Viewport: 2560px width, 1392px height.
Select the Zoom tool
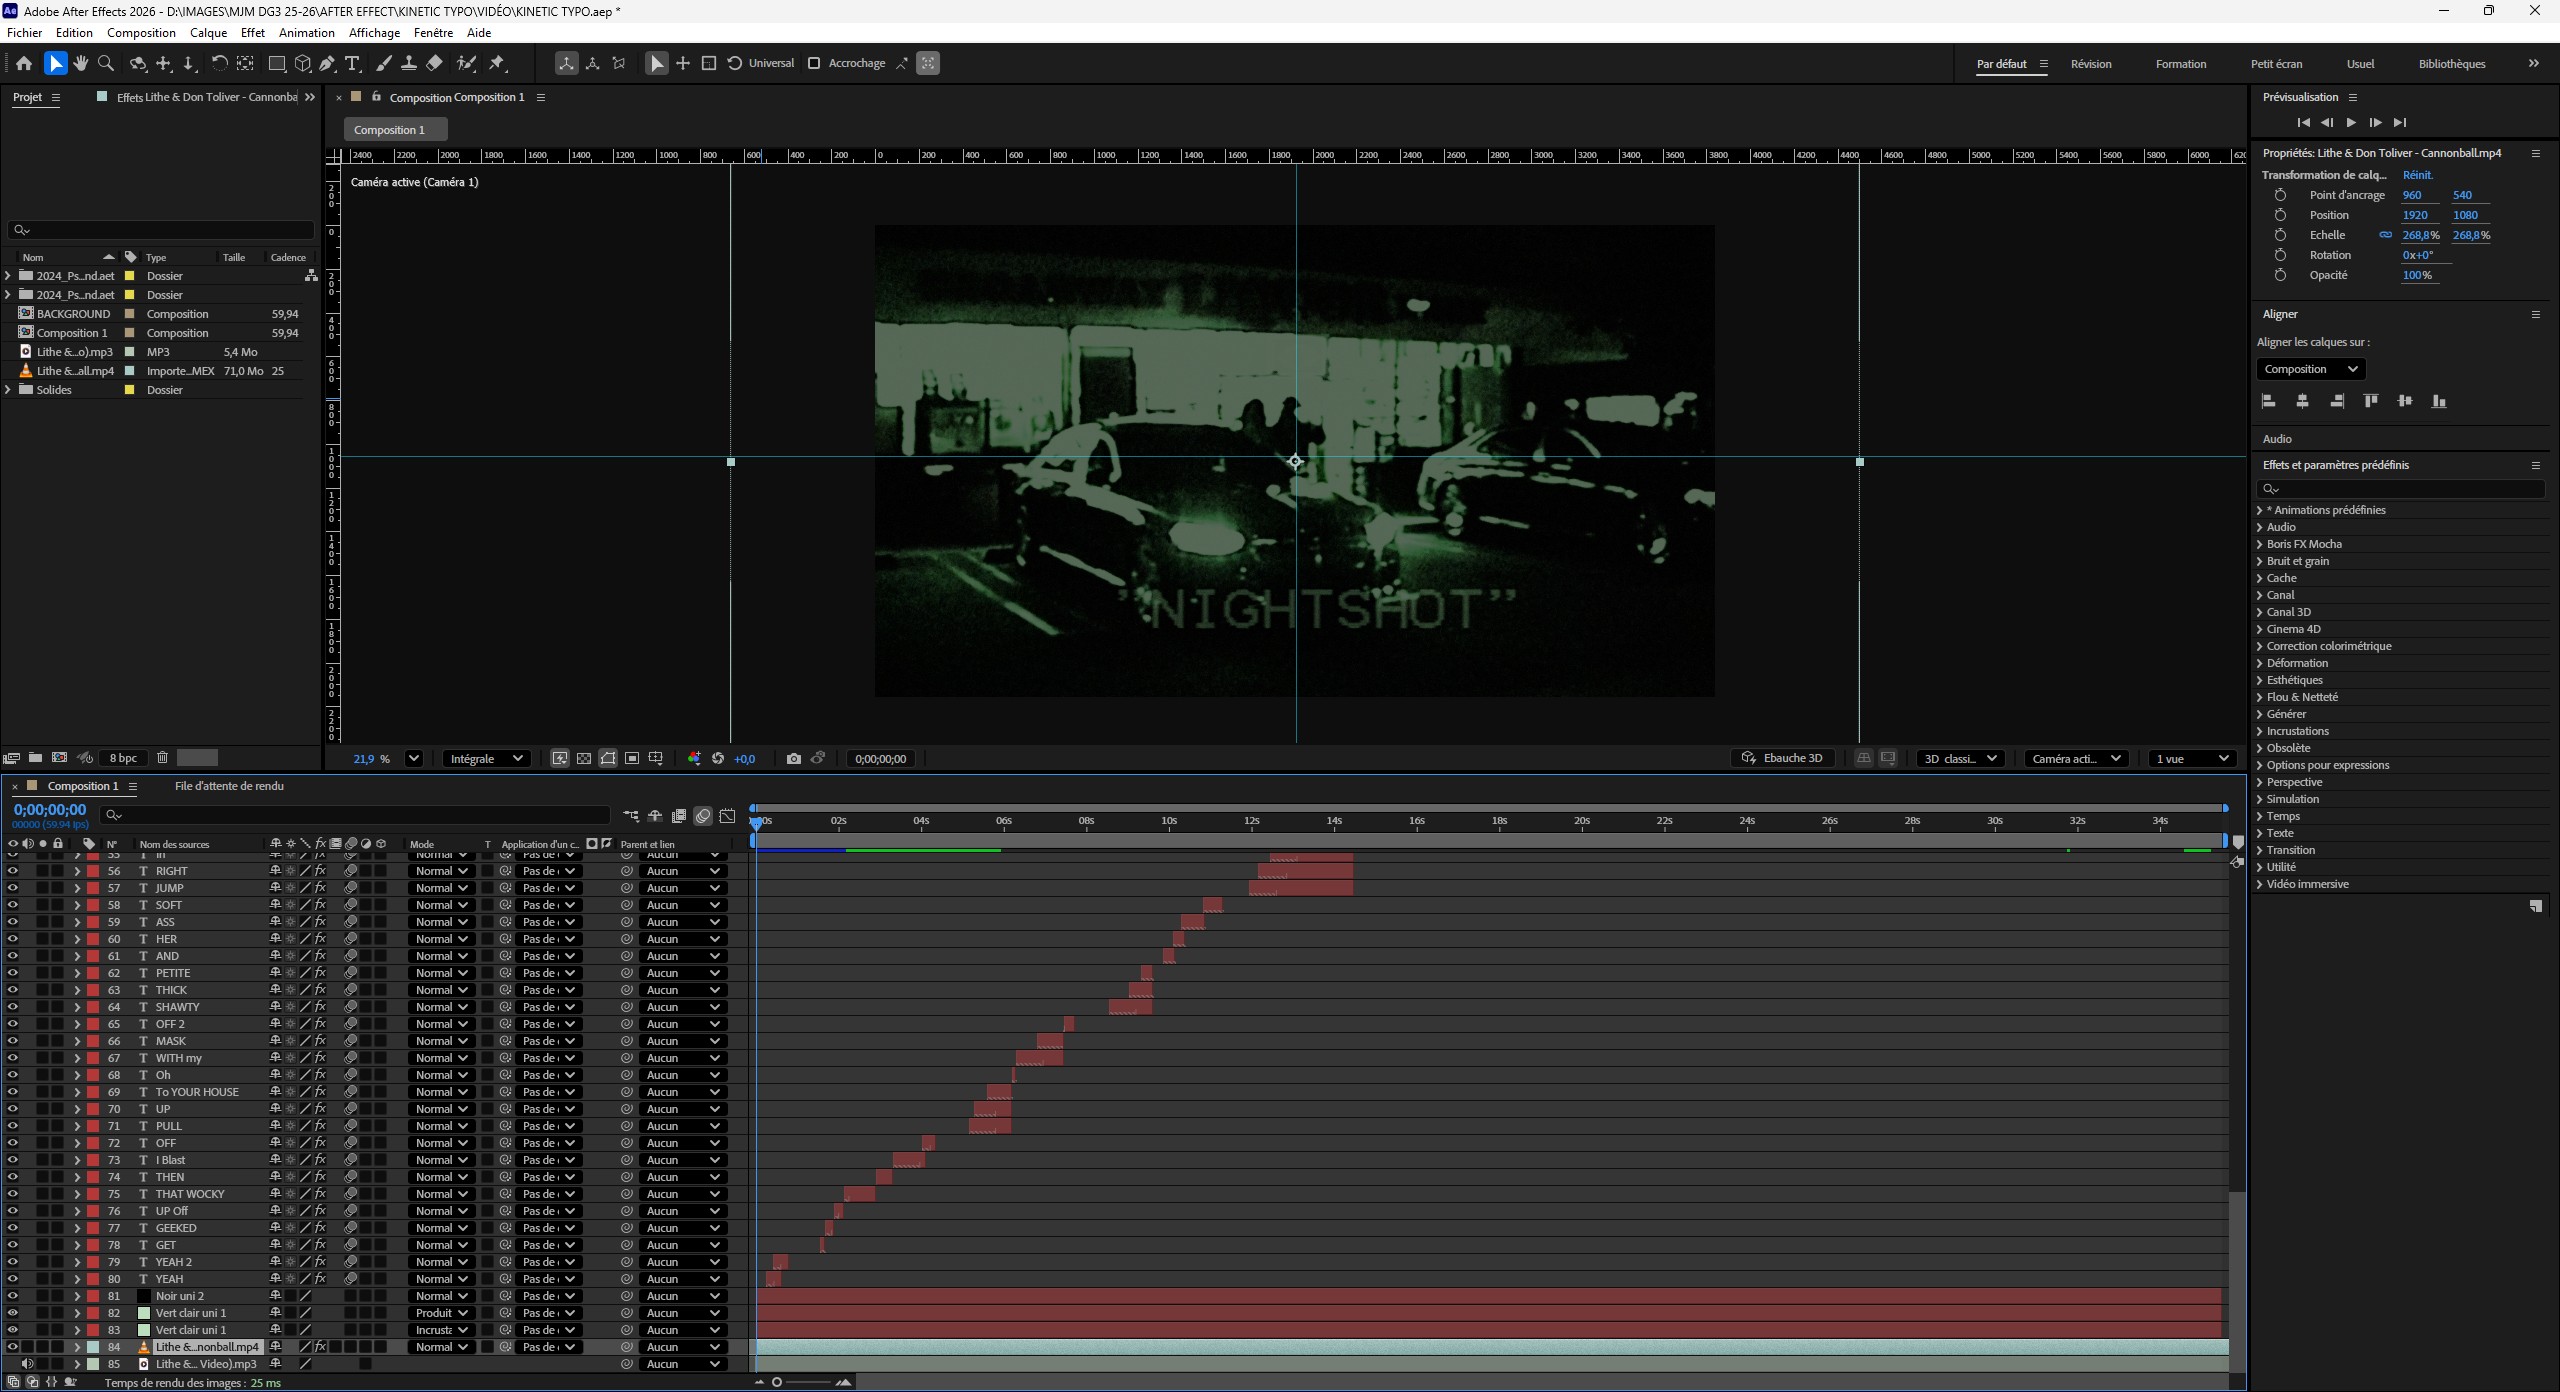coord(106,63)
